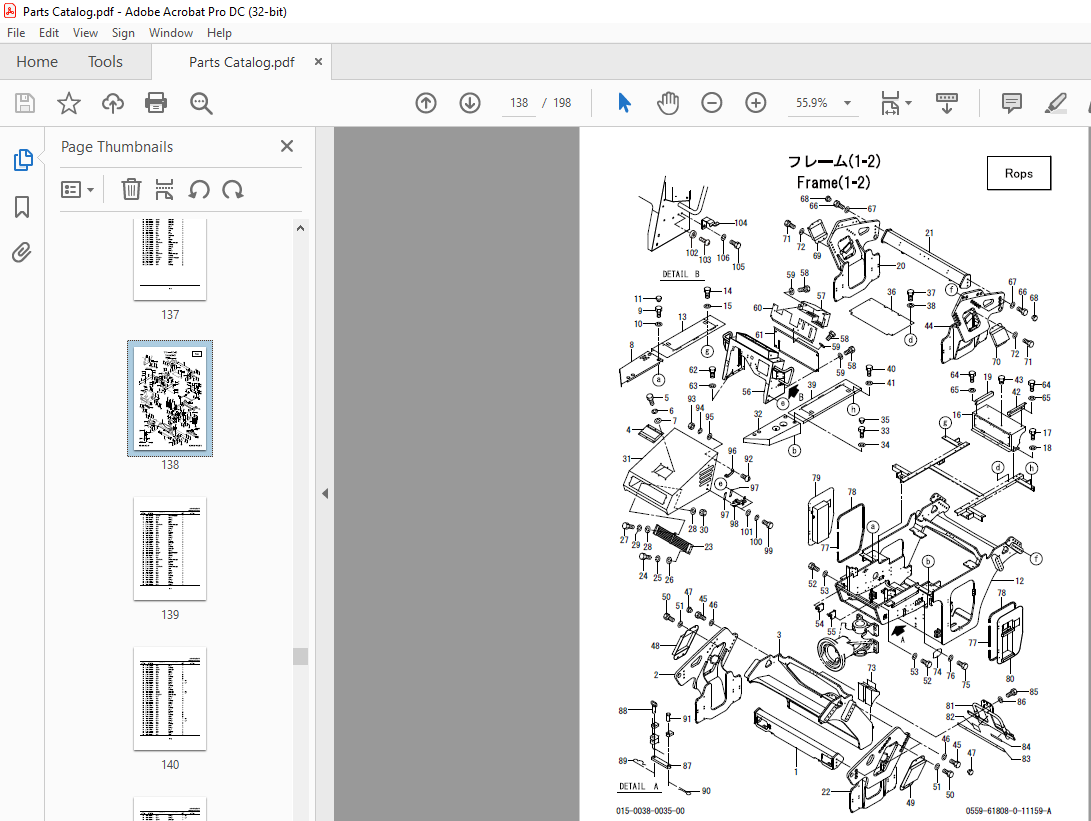
Task: Open the Sign menu
Action: [x=123, y=33]
